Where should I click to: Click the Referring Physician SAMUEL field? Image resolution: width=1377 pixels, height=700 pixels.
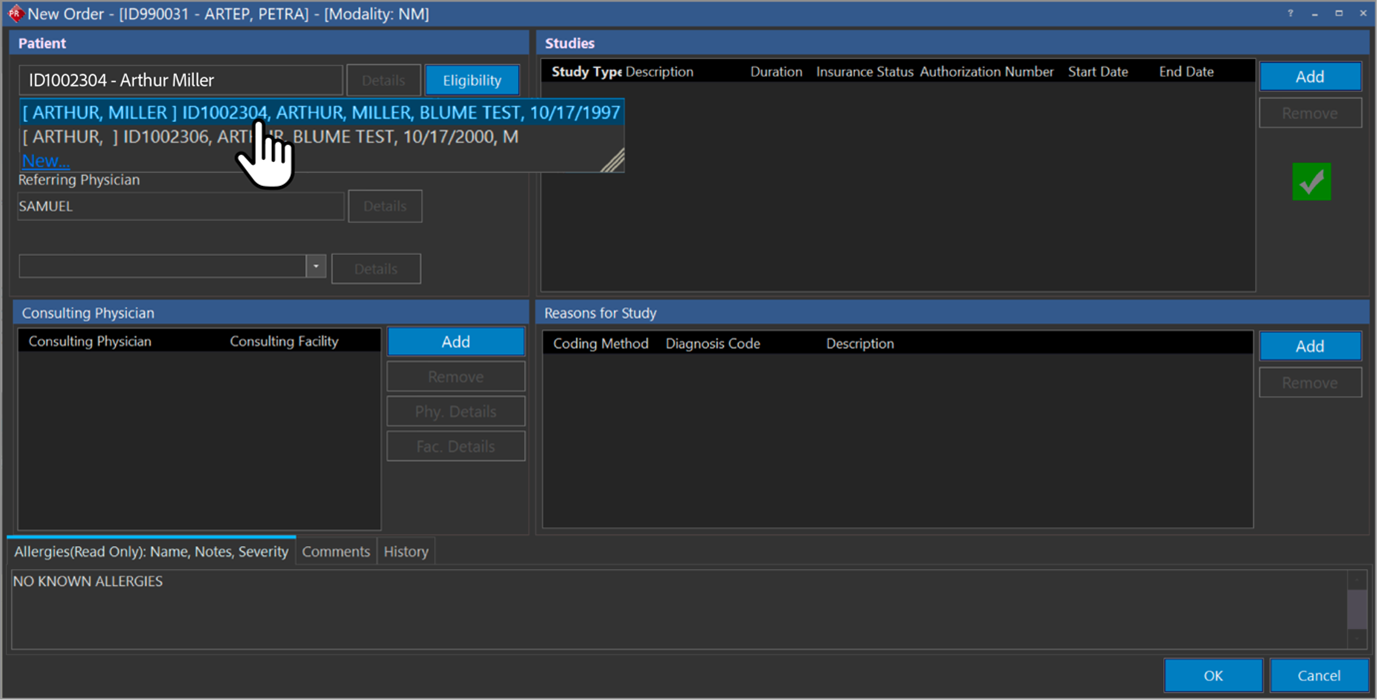(180, 206)
